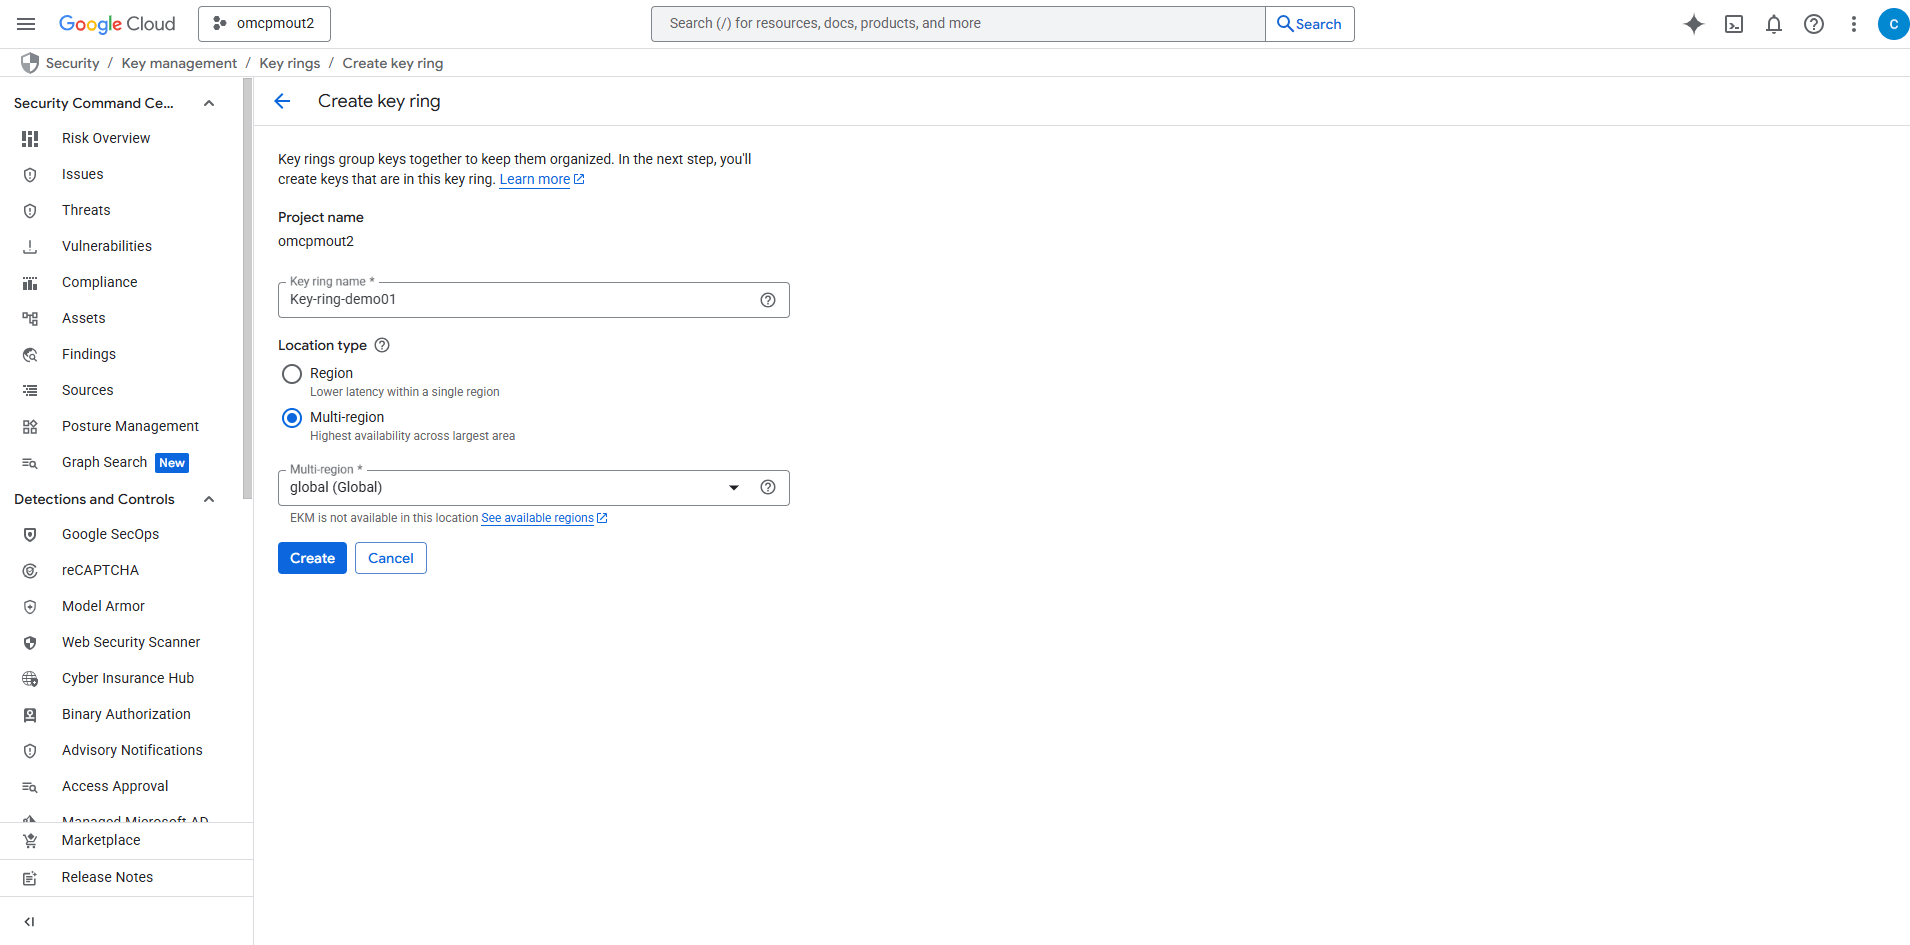Select the Multi-region location type
Viewport: 1910px width, 945px height.
[291, 417]
